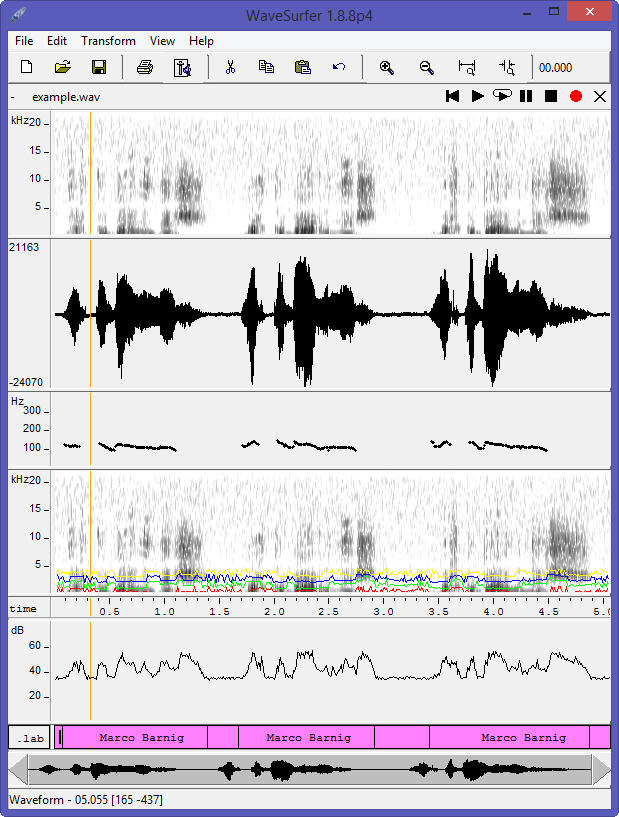The height and width of the screenshot is (817, 619).
Task: Open the File menu
Action: (24, 41)
